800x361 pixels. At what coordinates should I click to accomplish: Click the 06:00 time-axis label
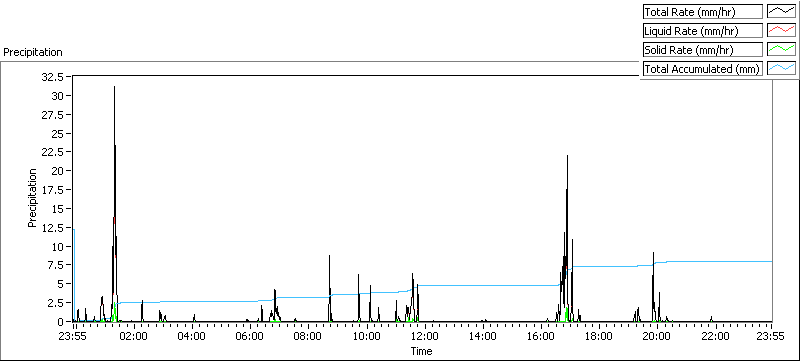(250, 336)
